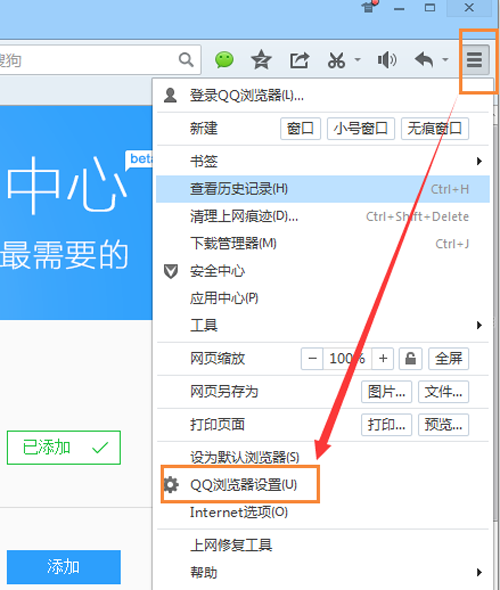This screenshot has height=590, width=500.
Task: Save page as 文件... button
Action: [444, 392]
